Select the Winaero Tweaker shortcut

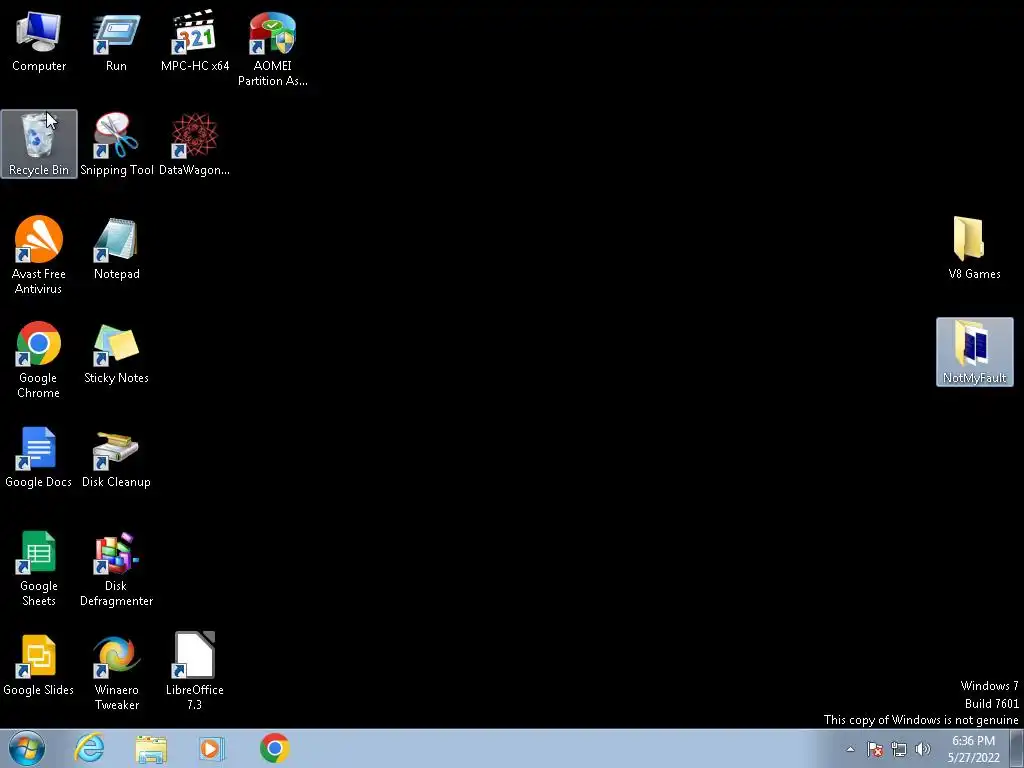(116, 671)
